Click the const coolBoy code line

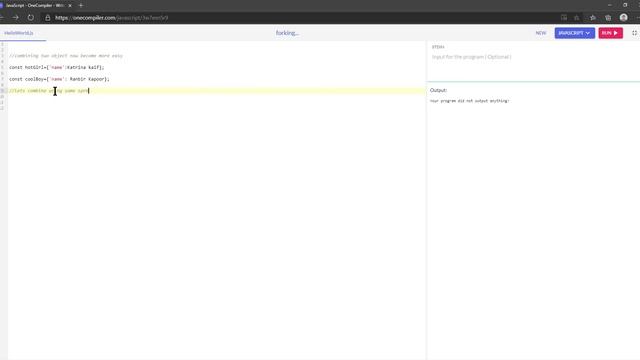click(59, 79)
